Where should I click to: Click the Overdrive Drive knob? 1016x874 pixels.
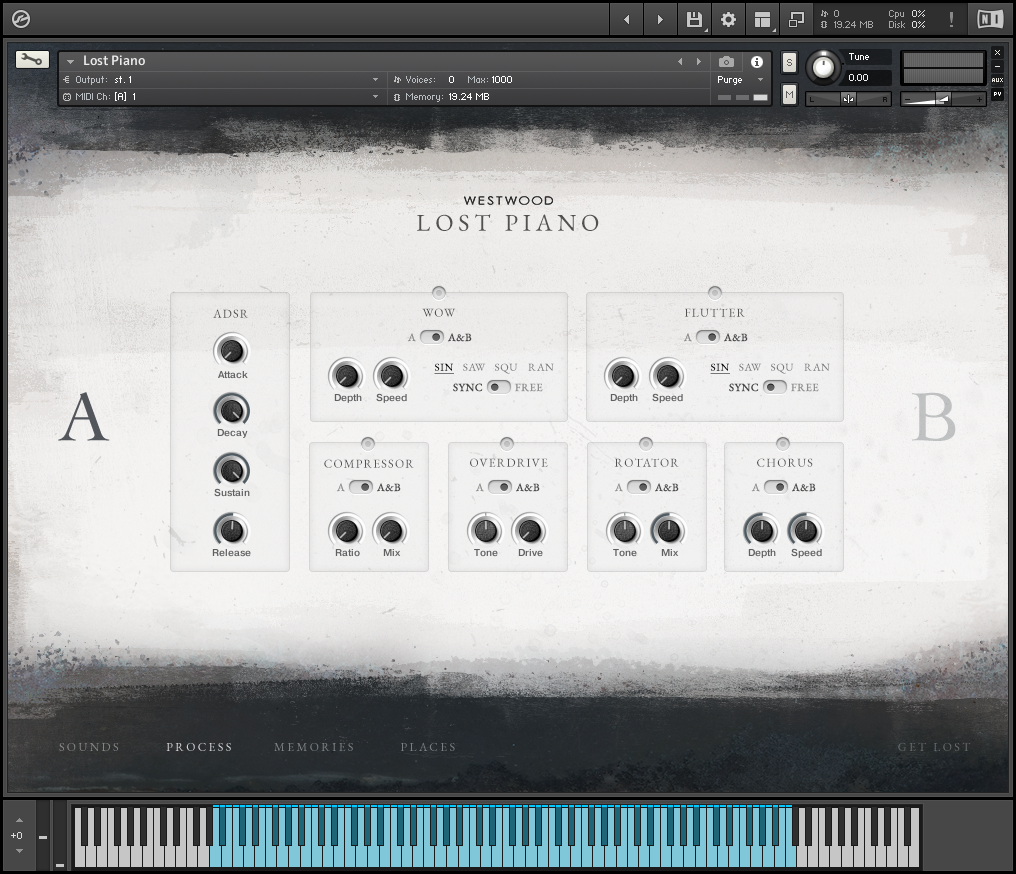530,531
